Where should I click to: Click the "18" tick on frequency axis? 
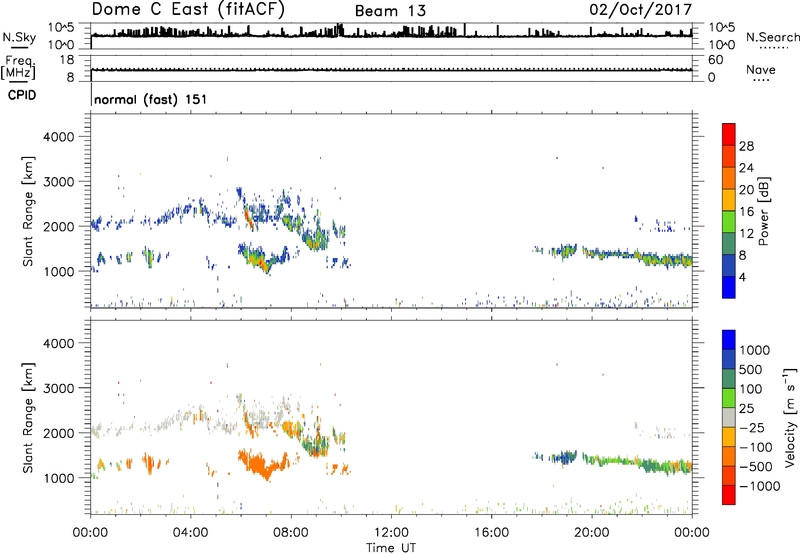(x=67, y=60)
